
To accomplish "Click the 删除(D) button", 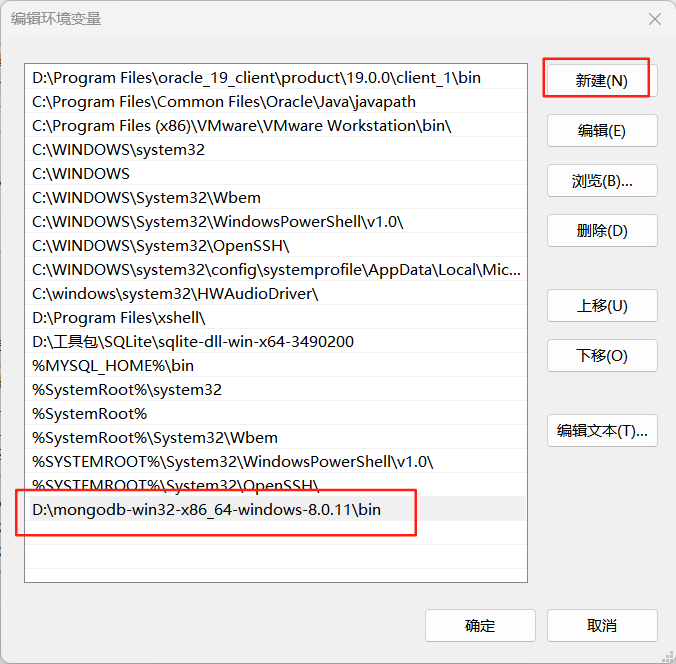I will pos(602,231).
